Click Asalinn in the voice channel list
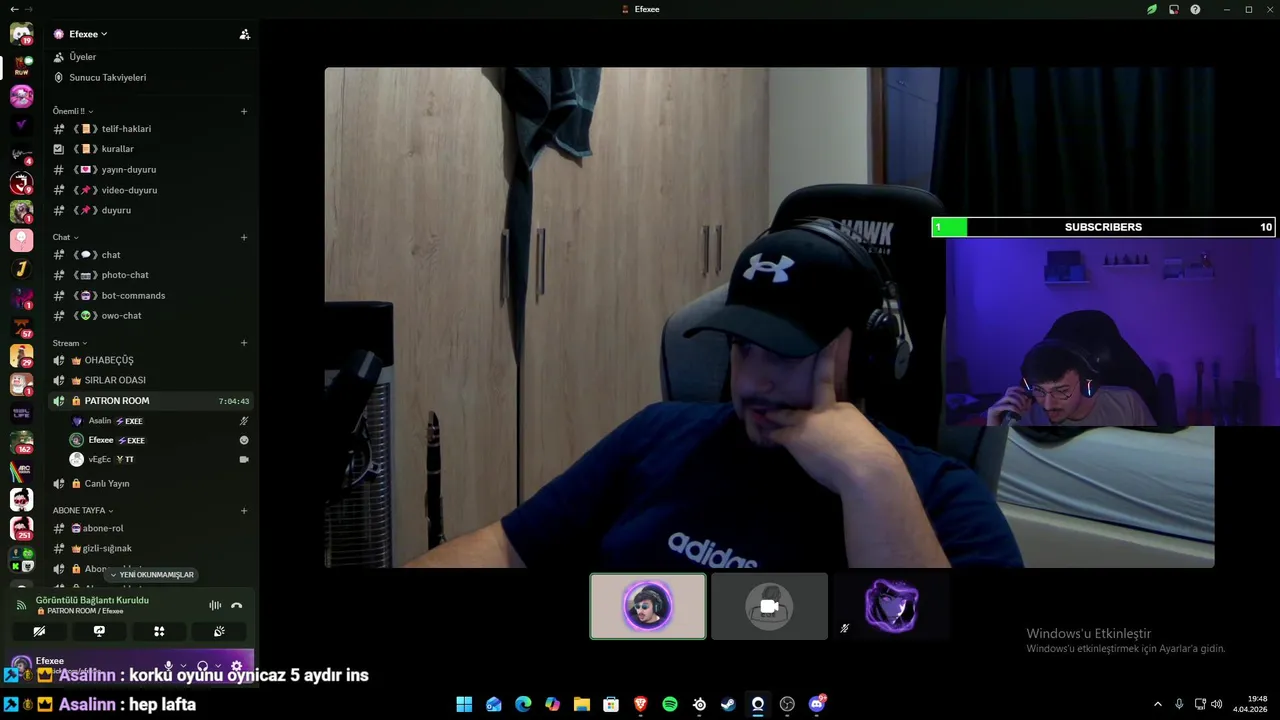The image size is (1280, 720). pos(159,421)
